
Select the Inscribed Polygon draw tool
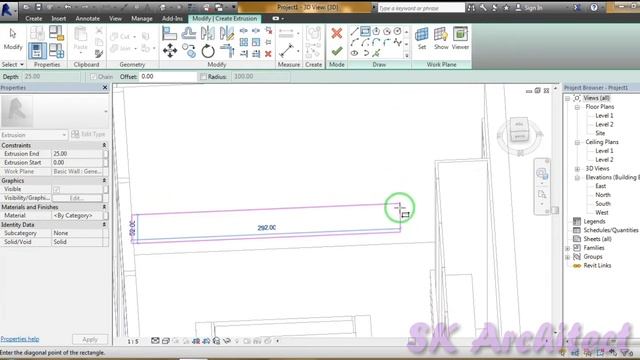pos(376,31)
